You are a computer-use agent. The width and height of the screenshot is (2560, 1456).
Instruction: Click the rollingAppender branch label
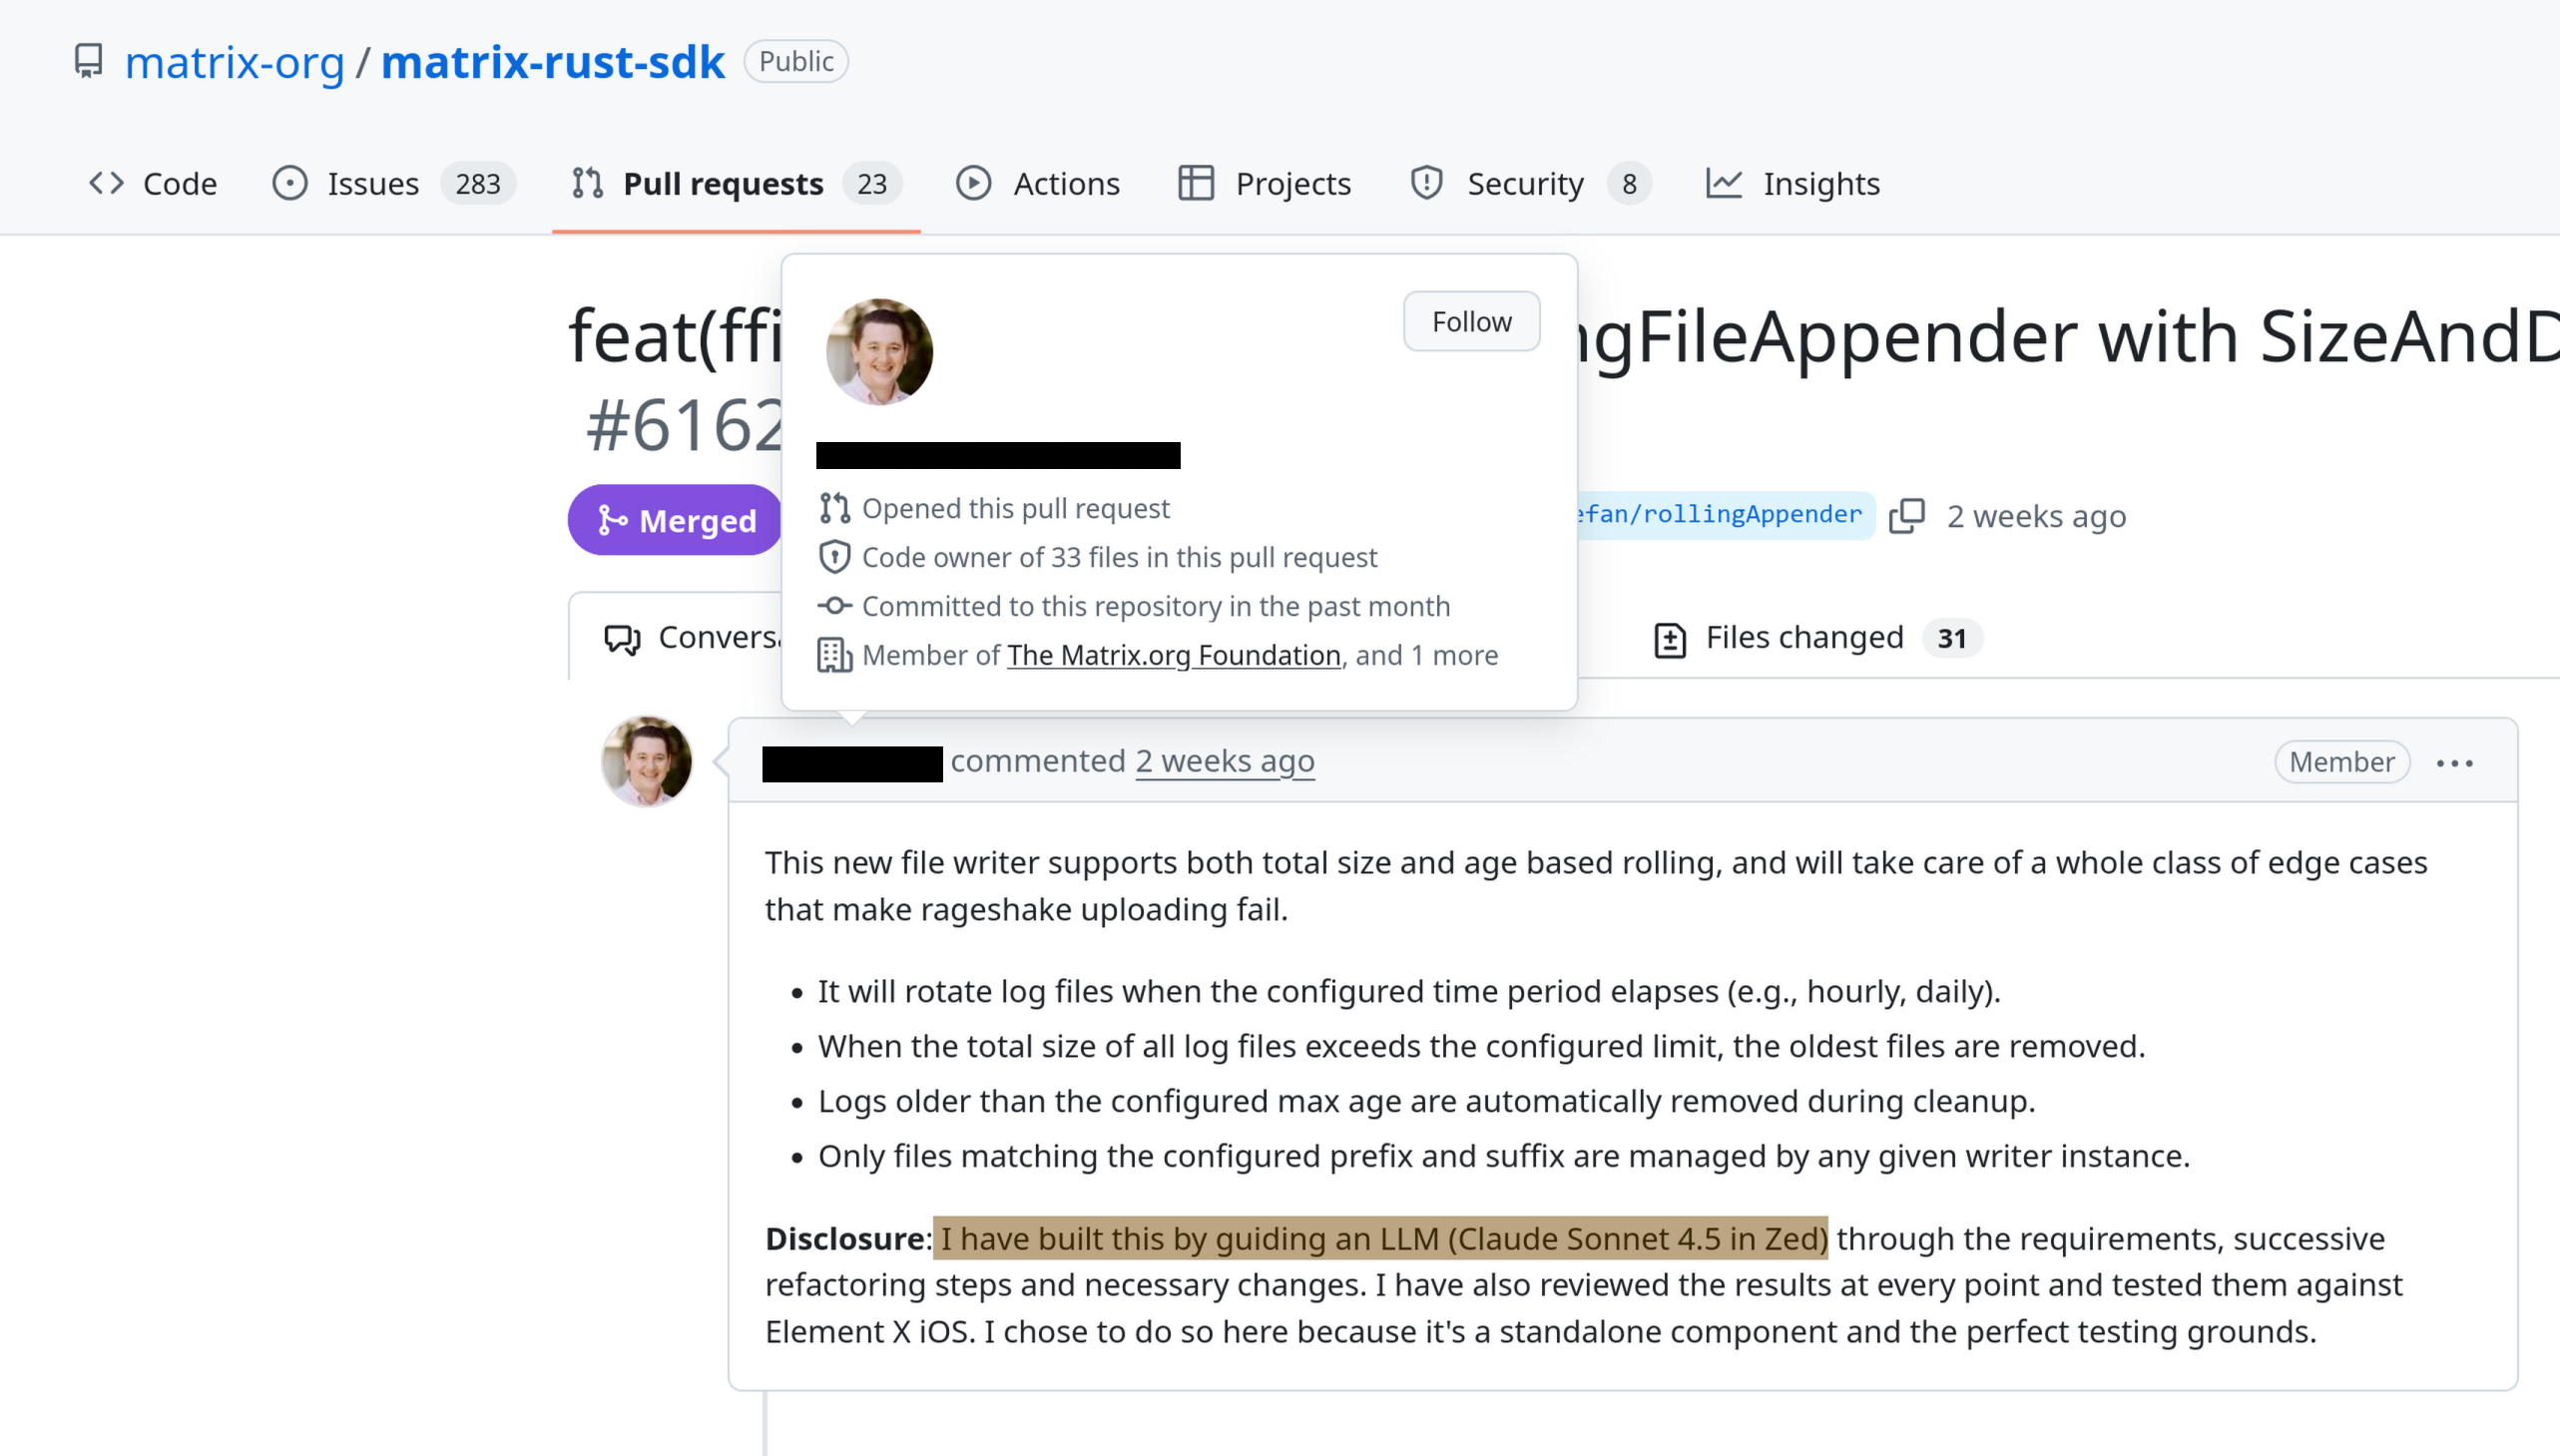[x=1720, y=515]
